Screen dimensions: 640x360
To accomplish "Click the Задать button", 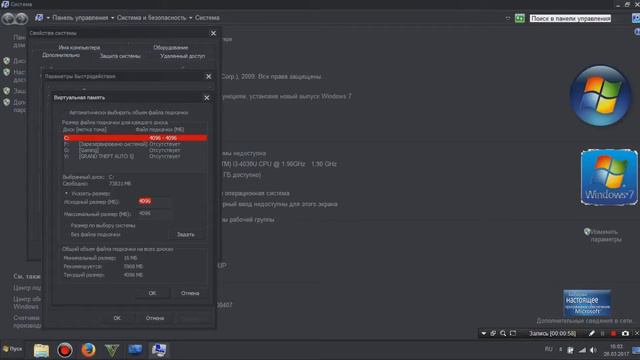I will coord(186,235).
